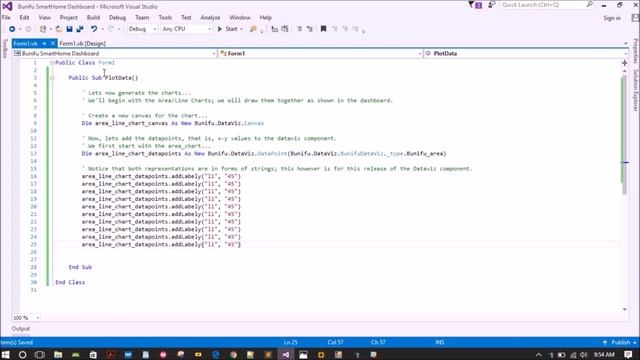Open the PlotData member navigation dropdown
Screen dimensions: 640x360
tap(526, 53)
